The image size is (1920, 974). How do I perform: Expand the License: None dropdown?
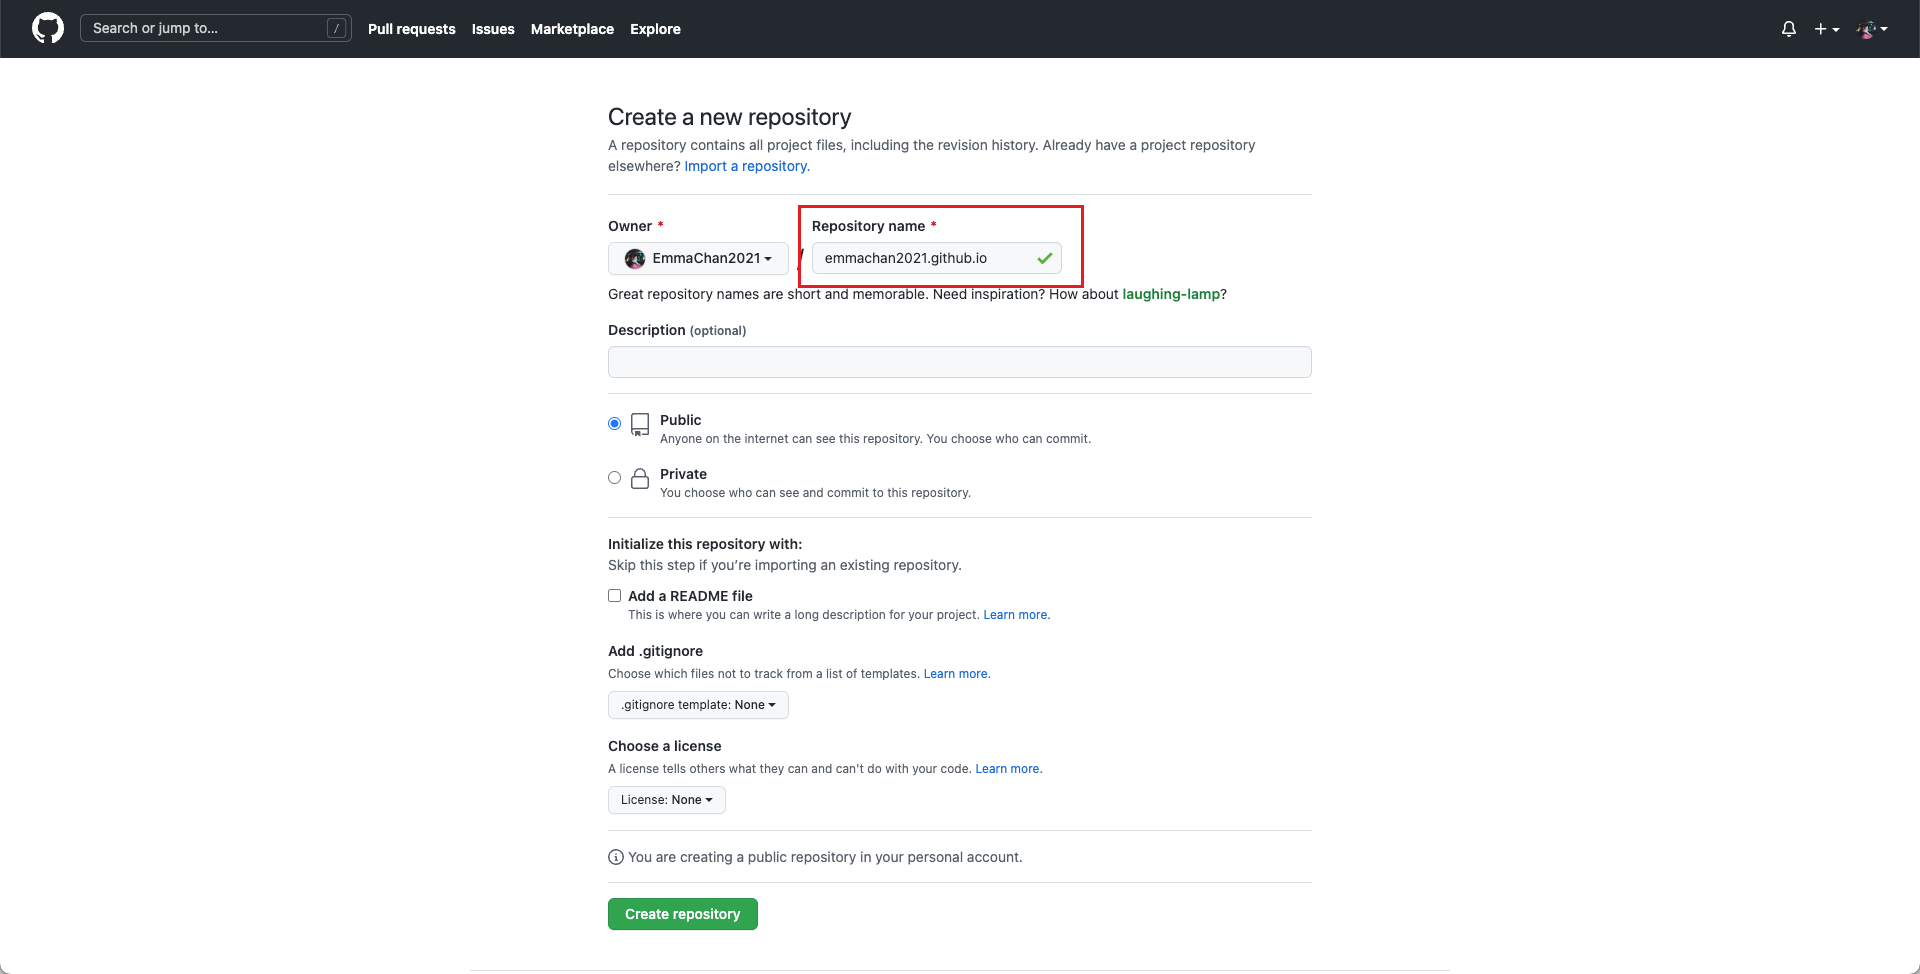point(667,800)
